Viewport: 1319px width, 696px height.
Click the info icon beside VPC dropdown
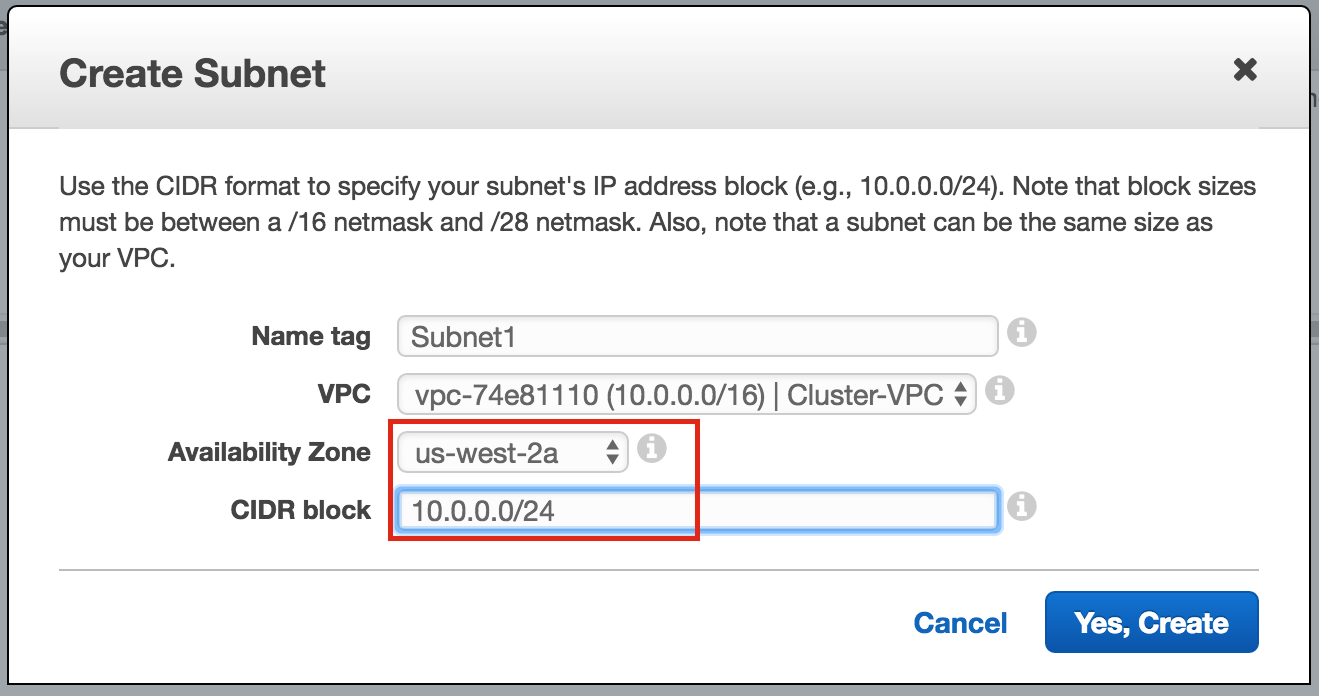tap(999, 390)
